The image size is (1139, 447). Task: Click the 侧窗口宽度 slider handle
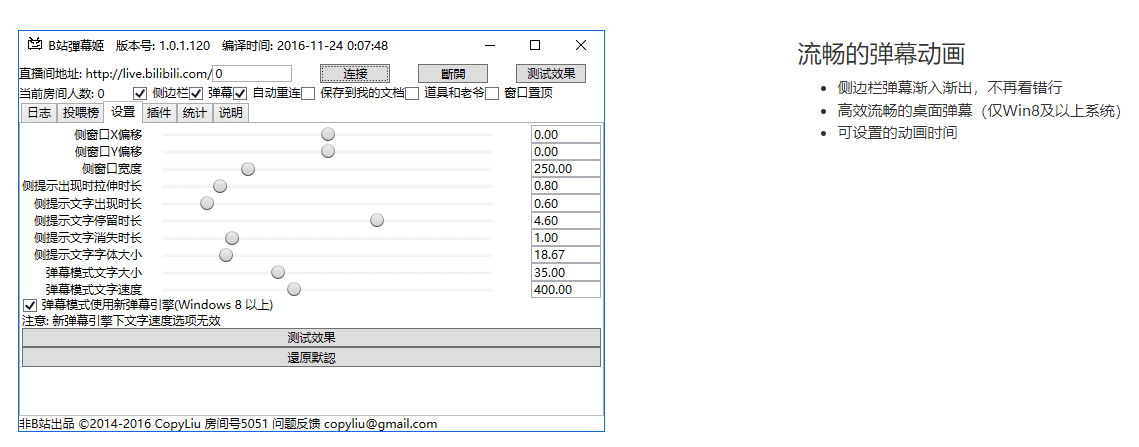point(248,169)
